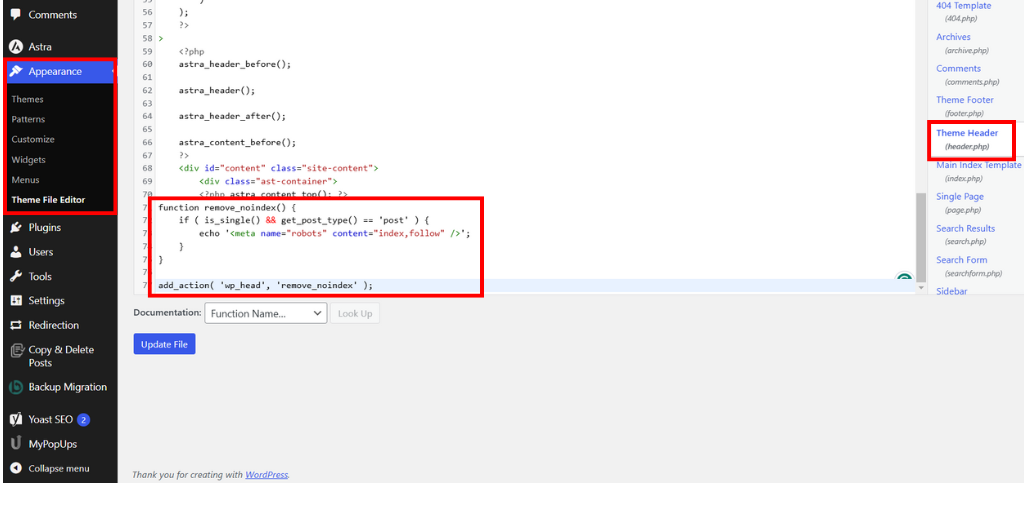Open the Theme Footer file
This screenshot has width=1024, height=512.
pos(965,100)
